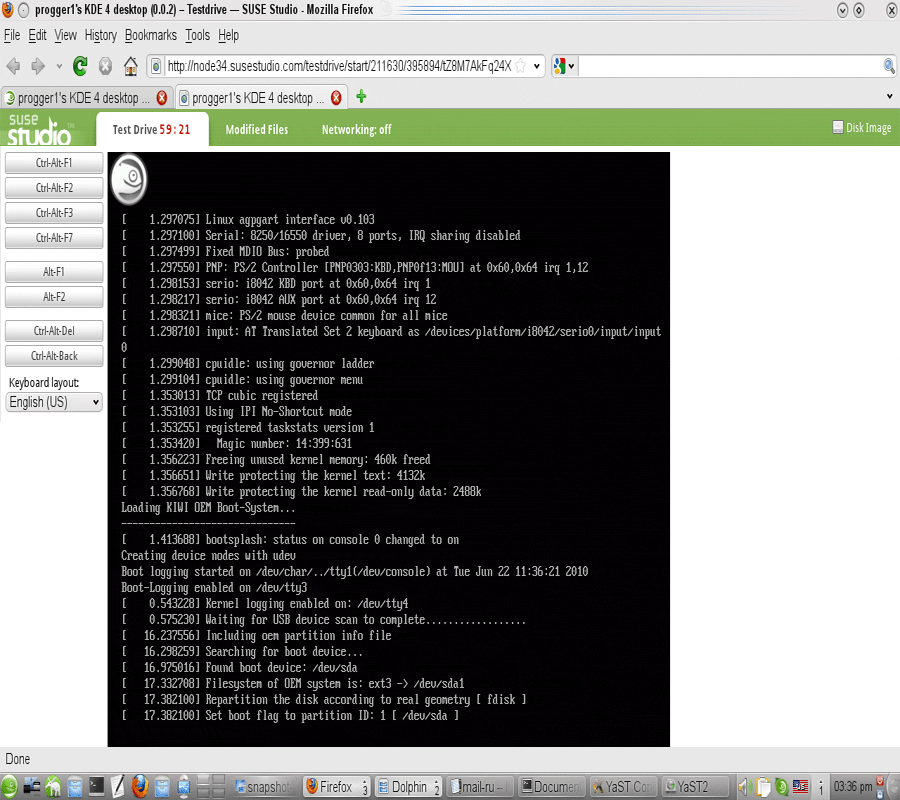The width and height of the screenshot is (900, 800).
Task: Open the Edit menu
Action: 37,36
